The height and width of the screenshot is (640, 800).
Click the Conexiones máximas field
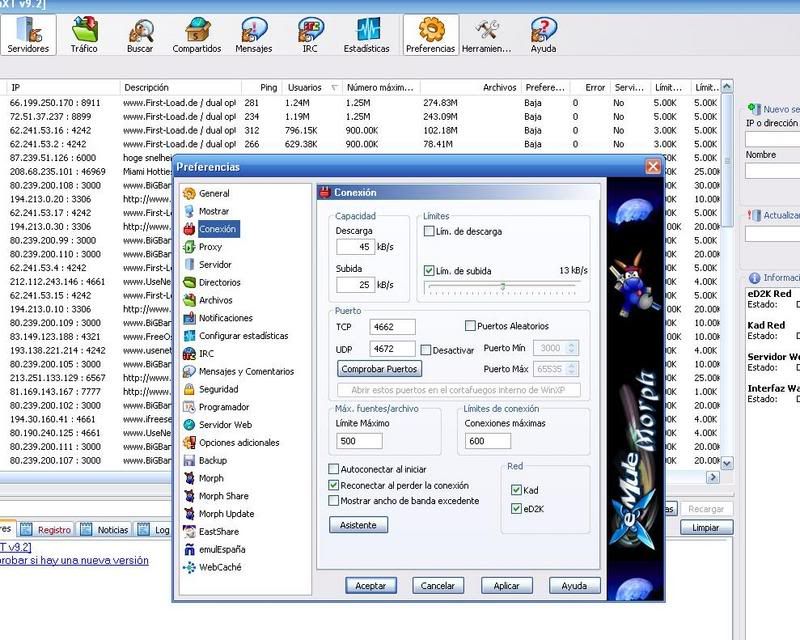488,441
